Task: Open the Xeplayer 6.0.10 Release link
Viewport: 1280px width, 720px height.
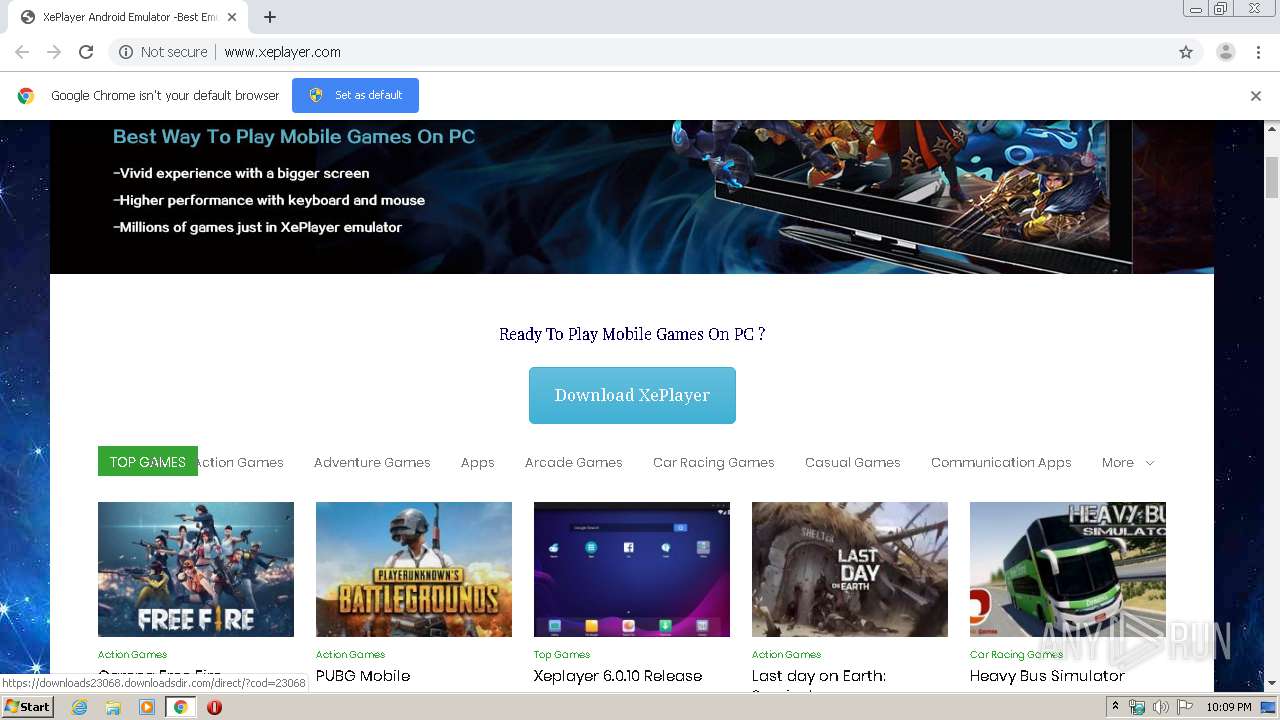Action: click(x=618, y=676)
